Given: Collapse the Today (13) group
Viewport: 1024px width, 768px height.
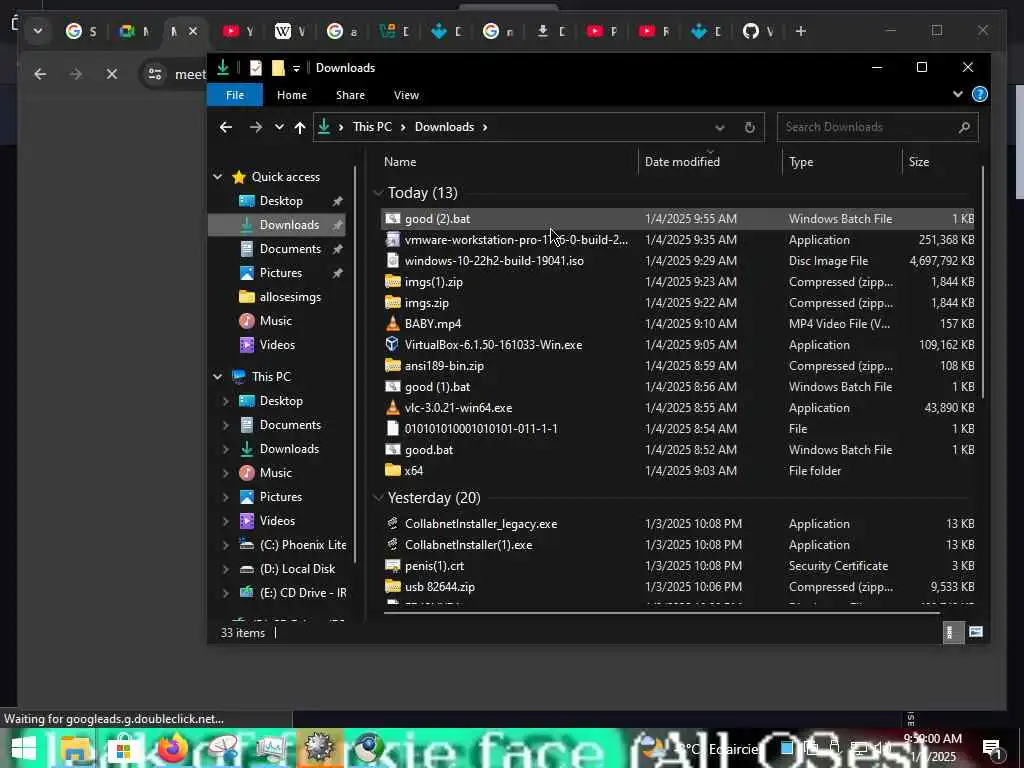Looking at the screenshot, I should 378,193.
